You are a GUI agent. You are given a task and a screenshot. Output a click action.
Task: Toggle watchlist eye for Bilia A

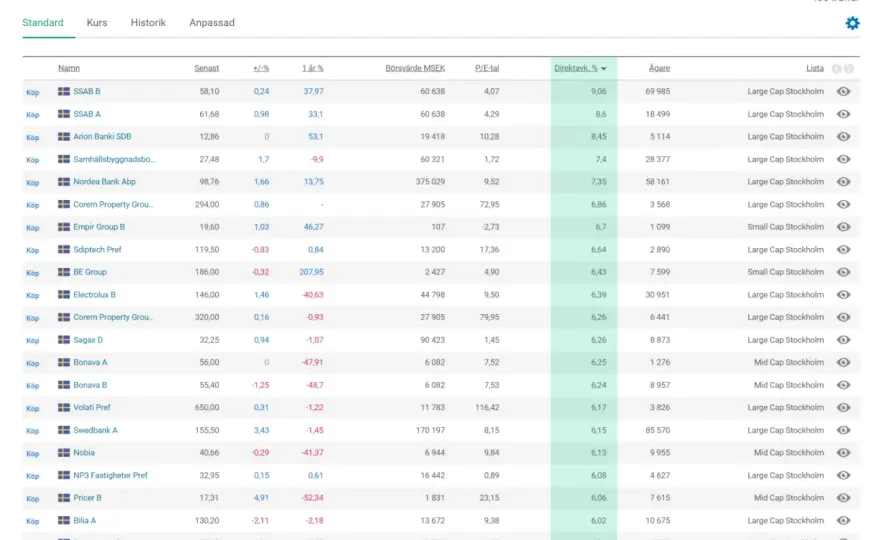(x=843, y=520)
